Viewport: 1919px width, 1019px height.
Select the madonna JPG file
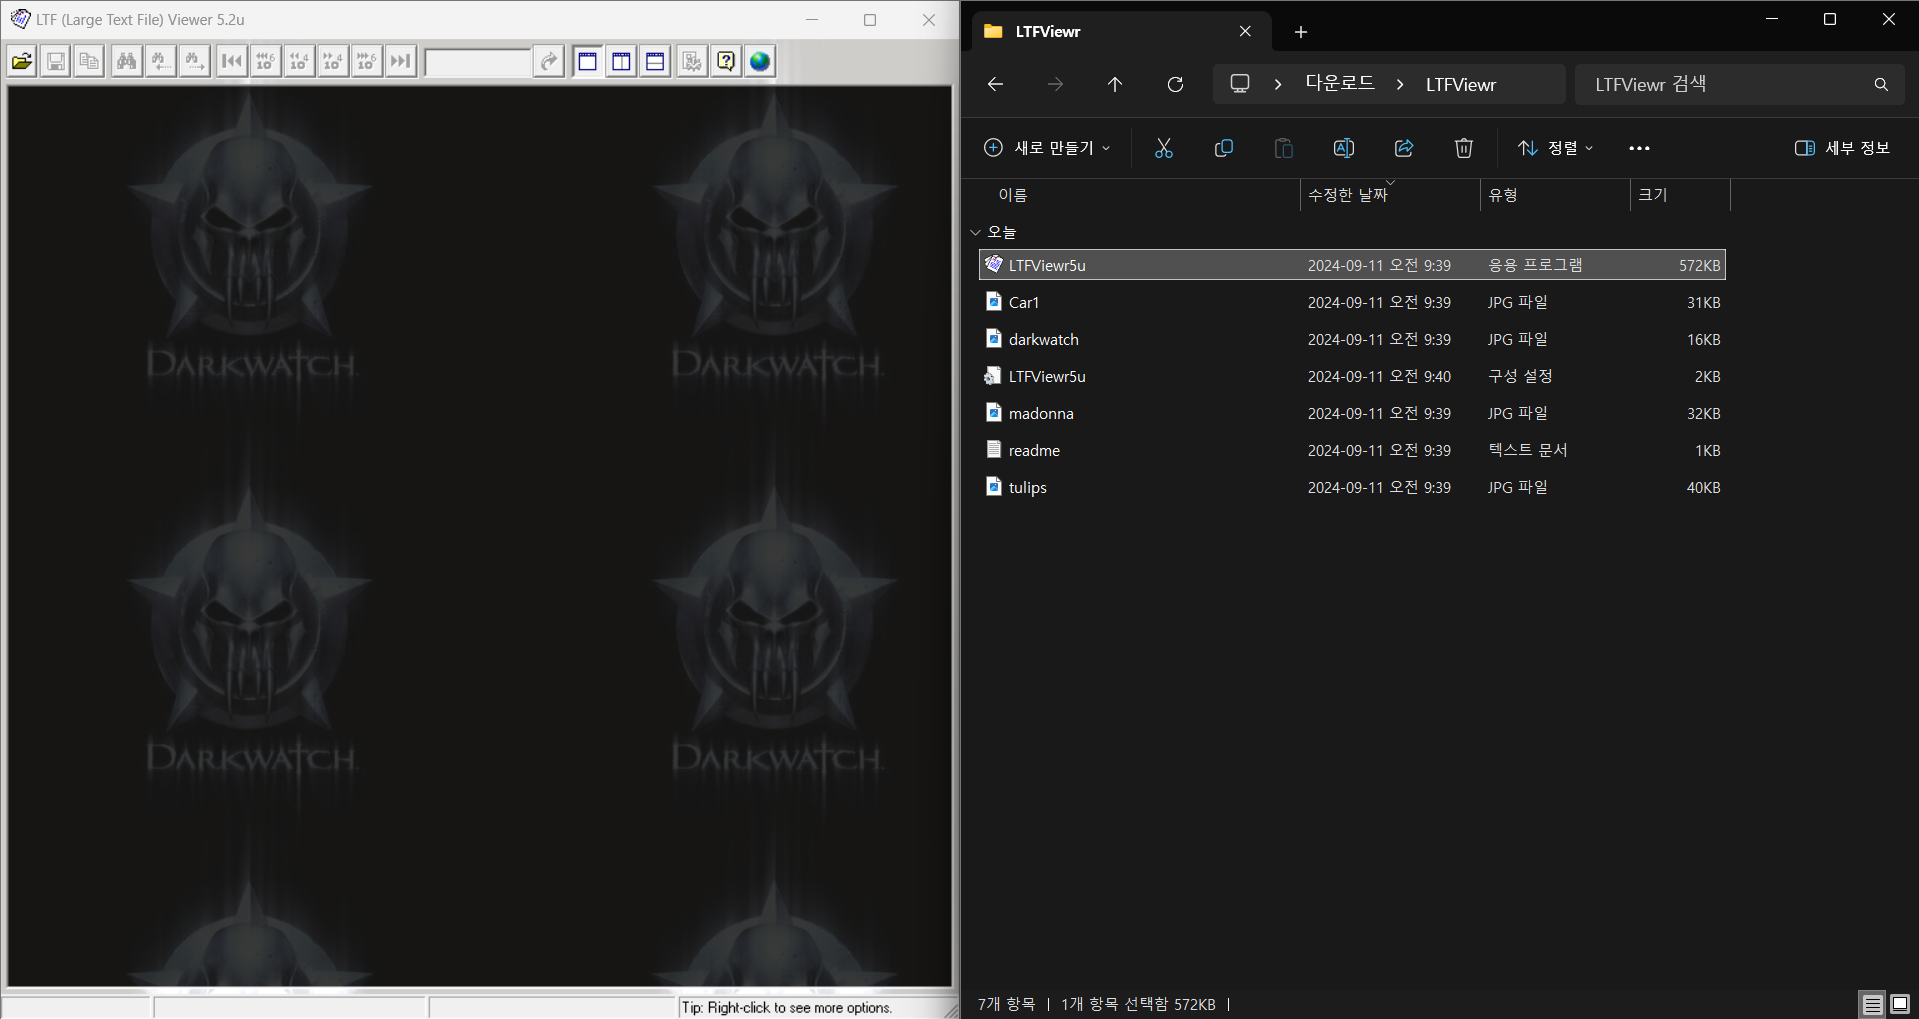[1352, 413]
